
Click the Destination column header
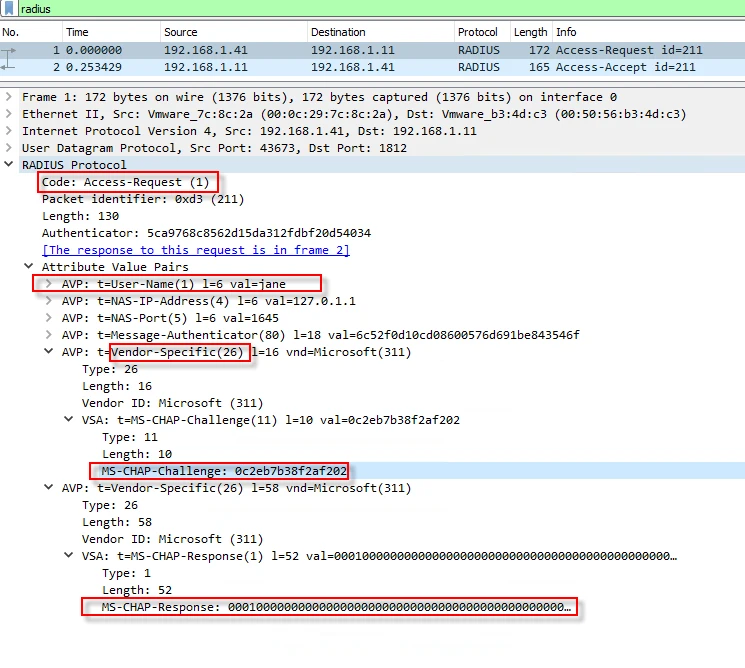pos(338,32)
